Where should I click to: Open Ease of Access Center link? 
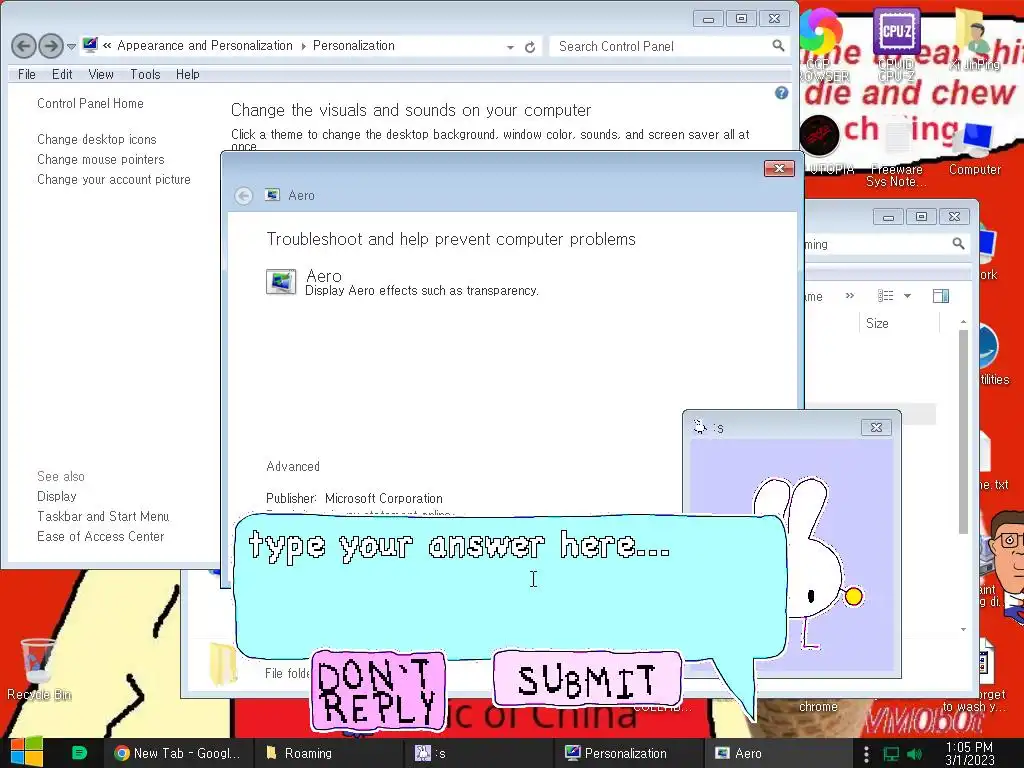pyautogui.click(x=101, y=537)
